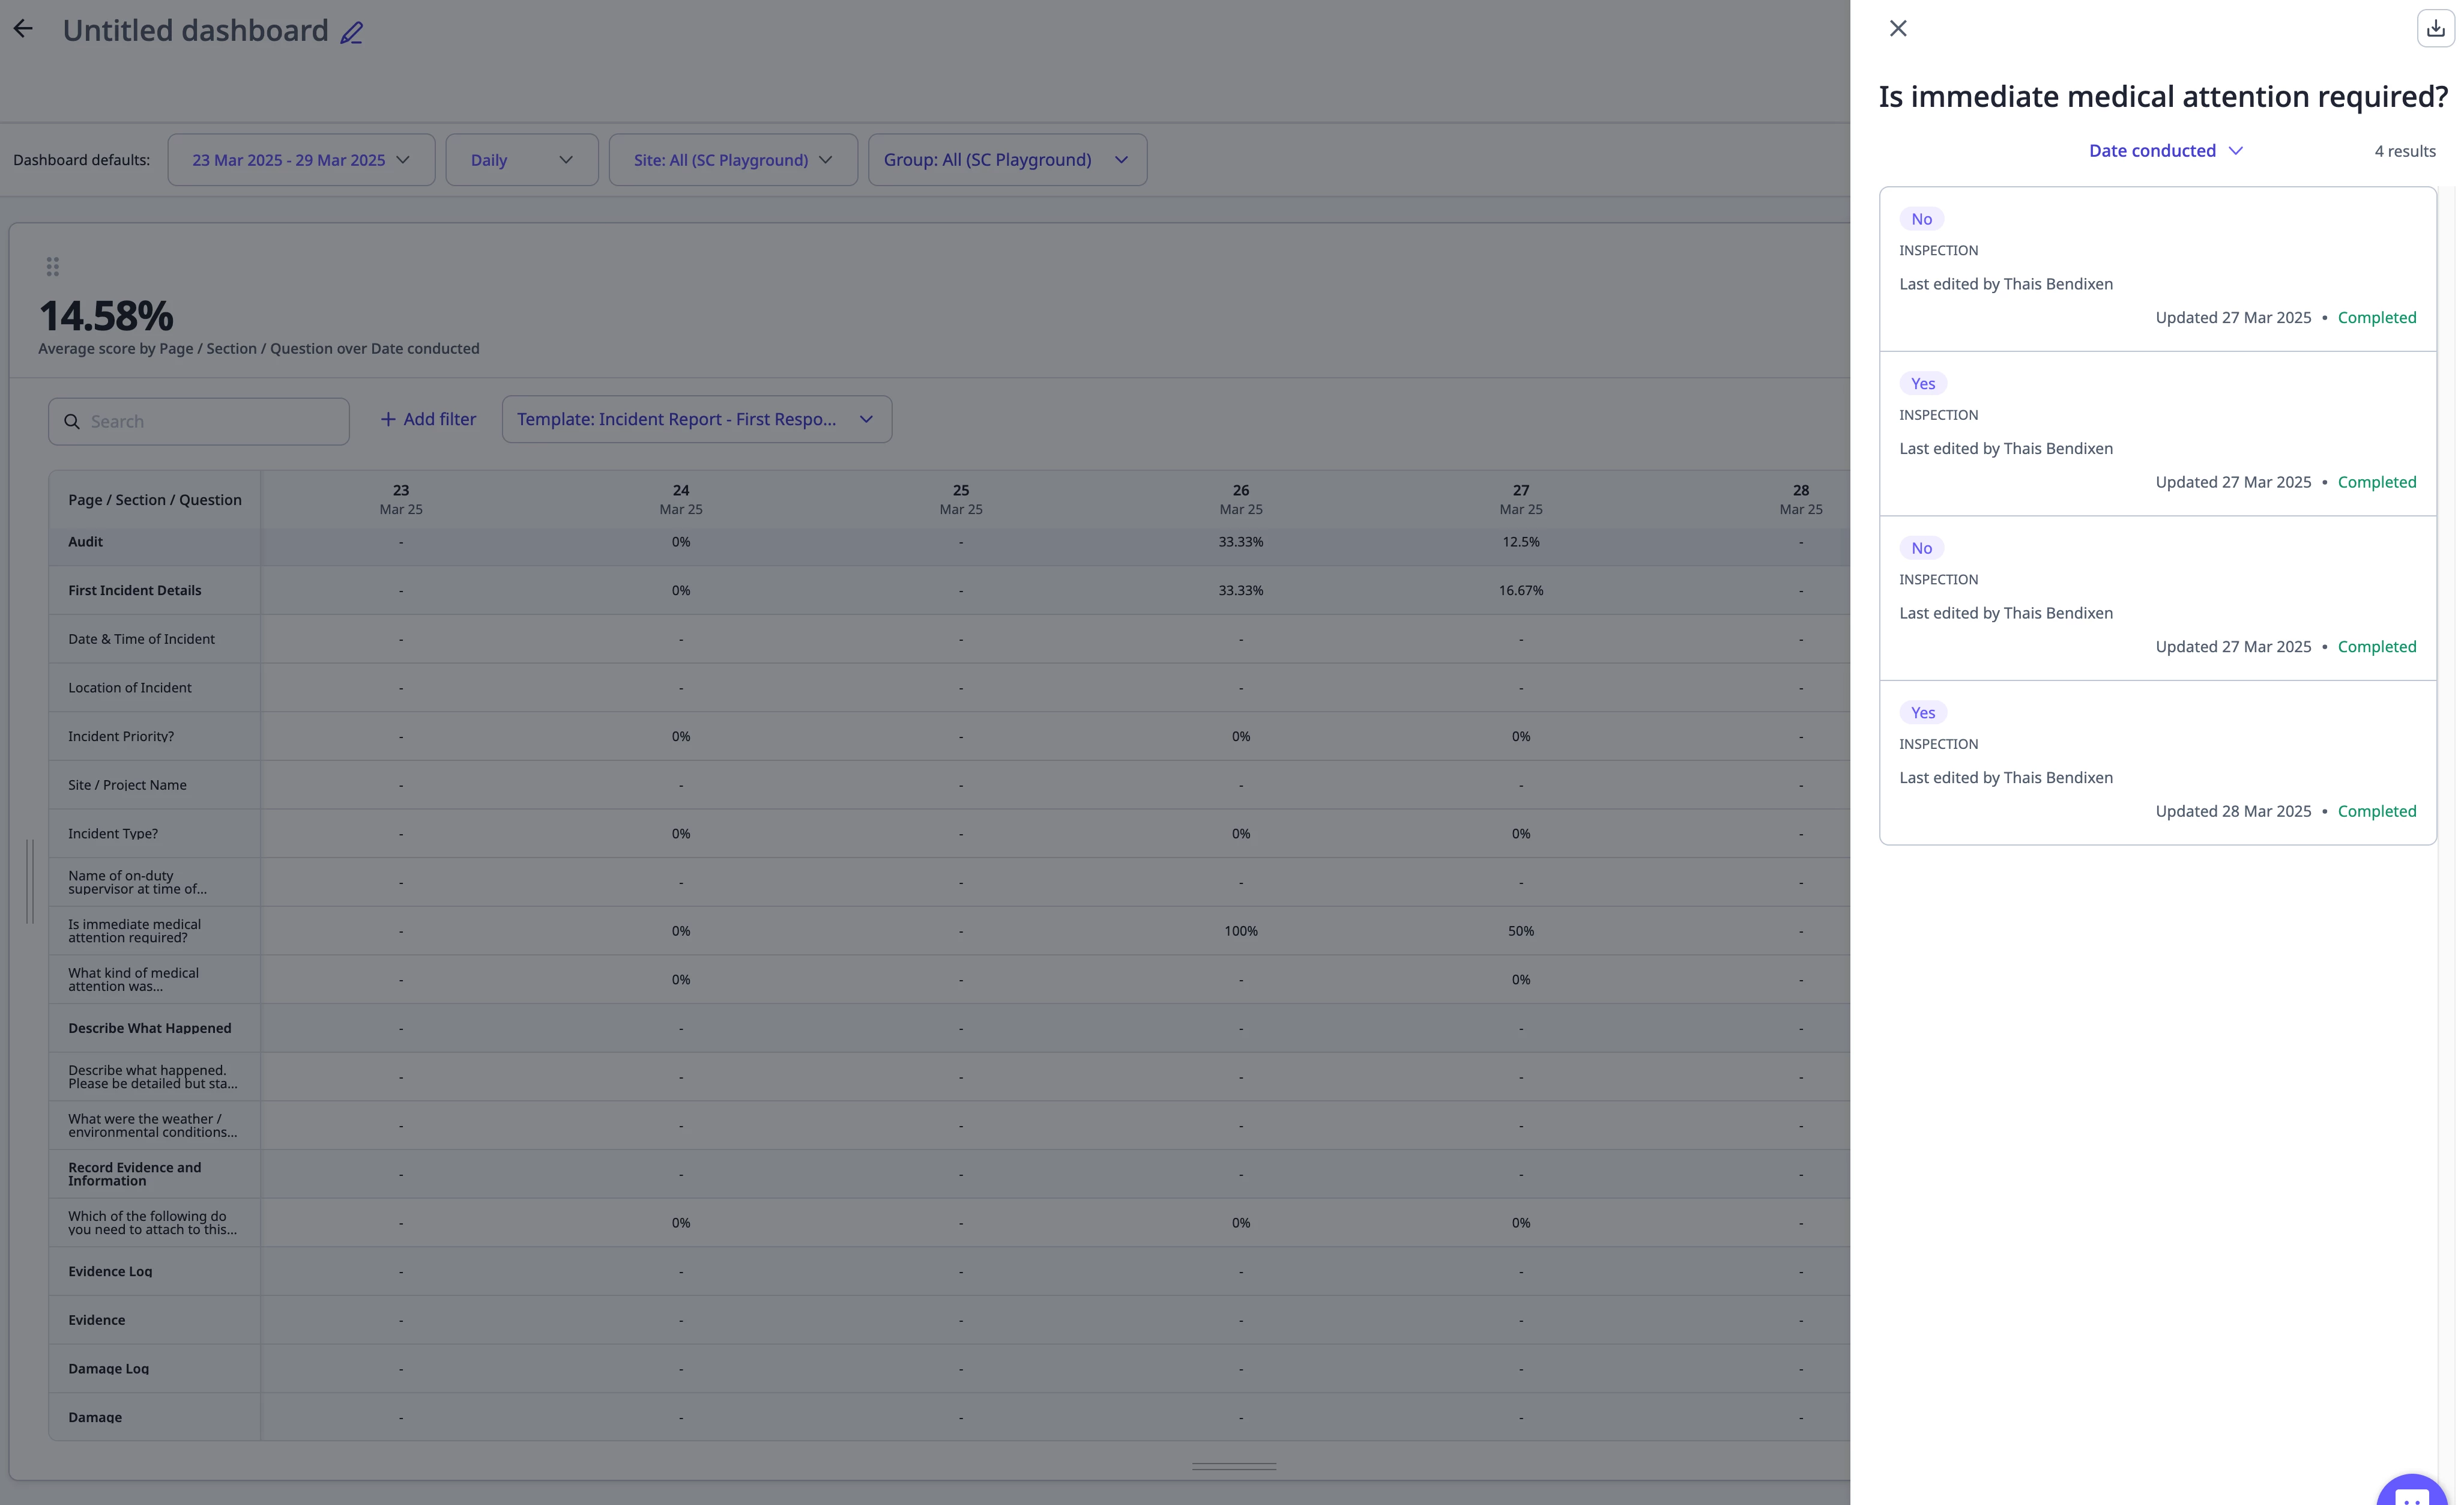The width and height of the screenshot is (2464, 1505).
Task: Select What kind of medical attention row
Action: tap(133, 979)
